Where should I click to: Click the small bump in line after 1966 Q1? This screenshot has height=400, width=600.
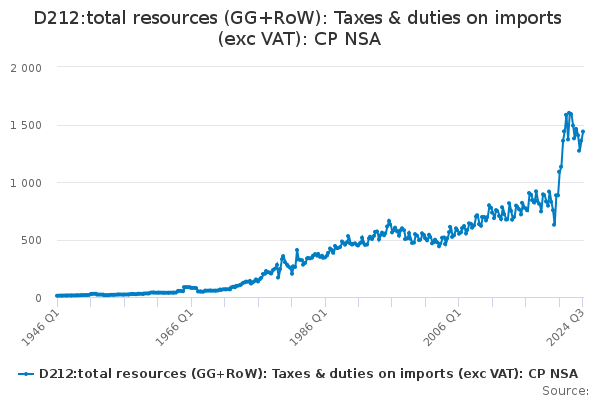coord(187,286)
